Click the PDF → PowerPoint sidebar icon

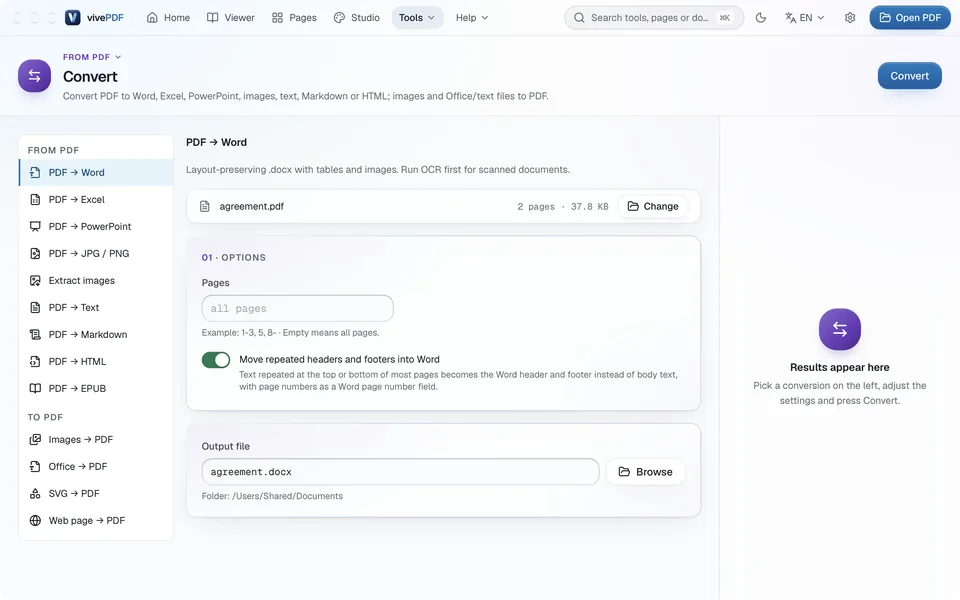click(36, 227)
